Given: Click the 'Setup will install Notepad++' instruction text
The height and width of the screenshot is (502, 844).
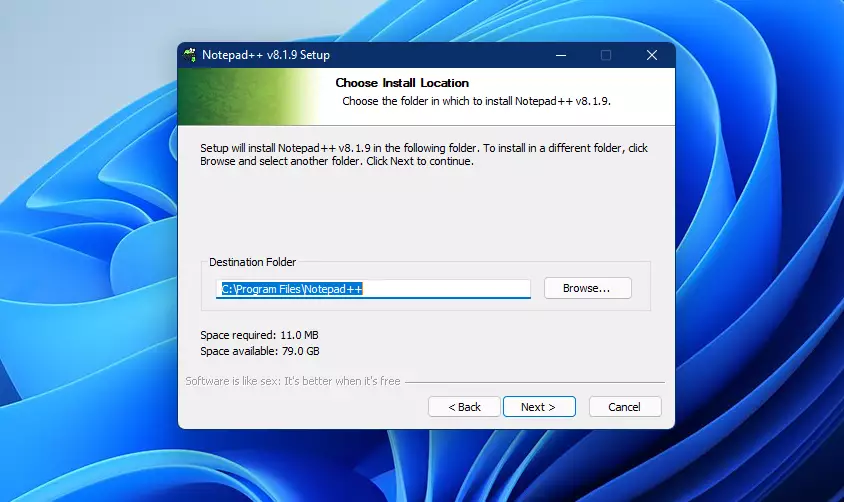Looking at the screenshot, I should [x=424, y=154].
